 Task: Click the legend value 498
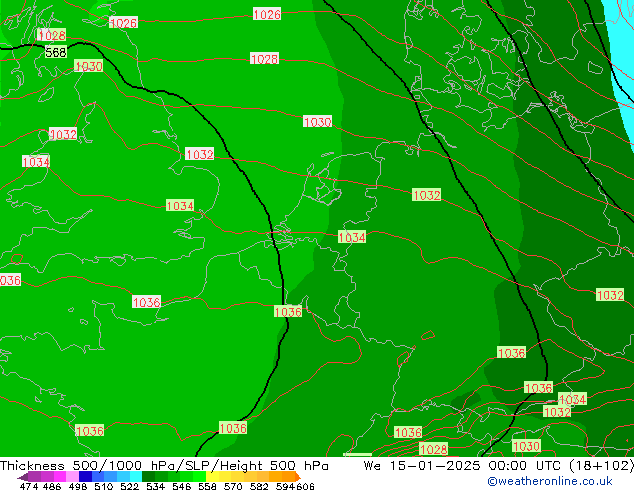pyautogui.click(x=78, y=486)
